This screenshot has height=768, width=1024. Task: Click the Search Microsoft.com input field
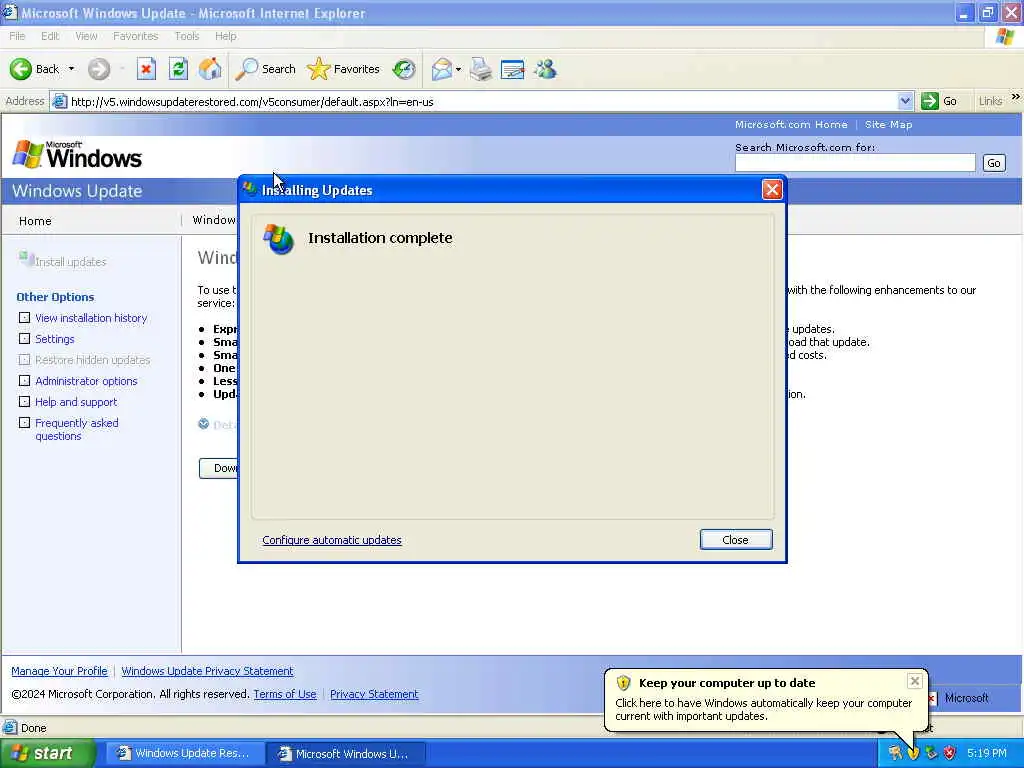click(x=855, y=163)
